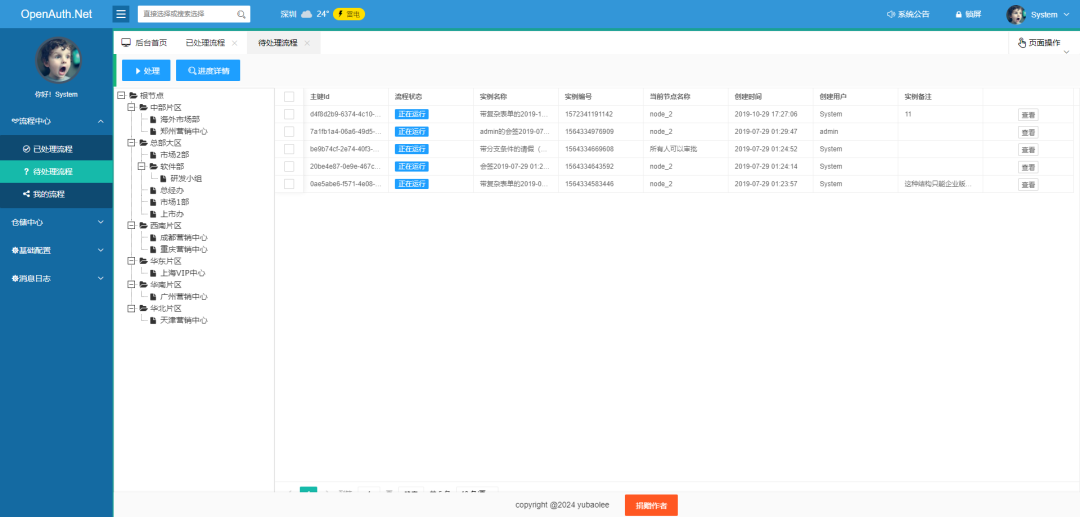Click the yellow 雷电 lightning badge
This screenshot has height=517, width=1080.
(349, 15)
